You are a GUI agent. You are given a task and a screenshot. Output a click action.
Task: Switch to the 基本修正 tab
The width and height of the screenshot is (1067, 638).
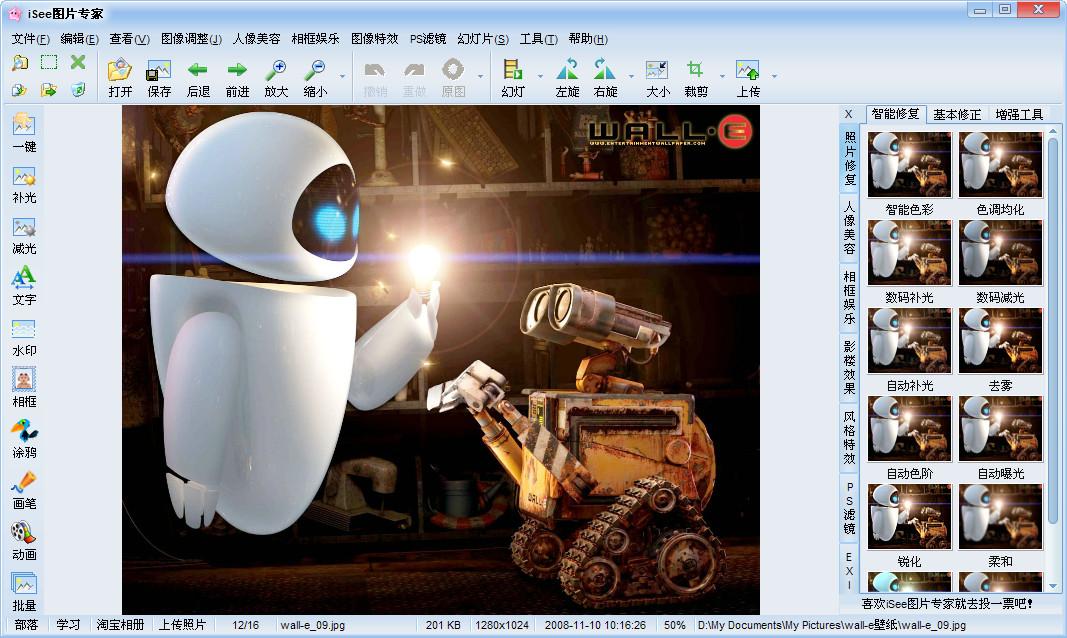(957, 114)
